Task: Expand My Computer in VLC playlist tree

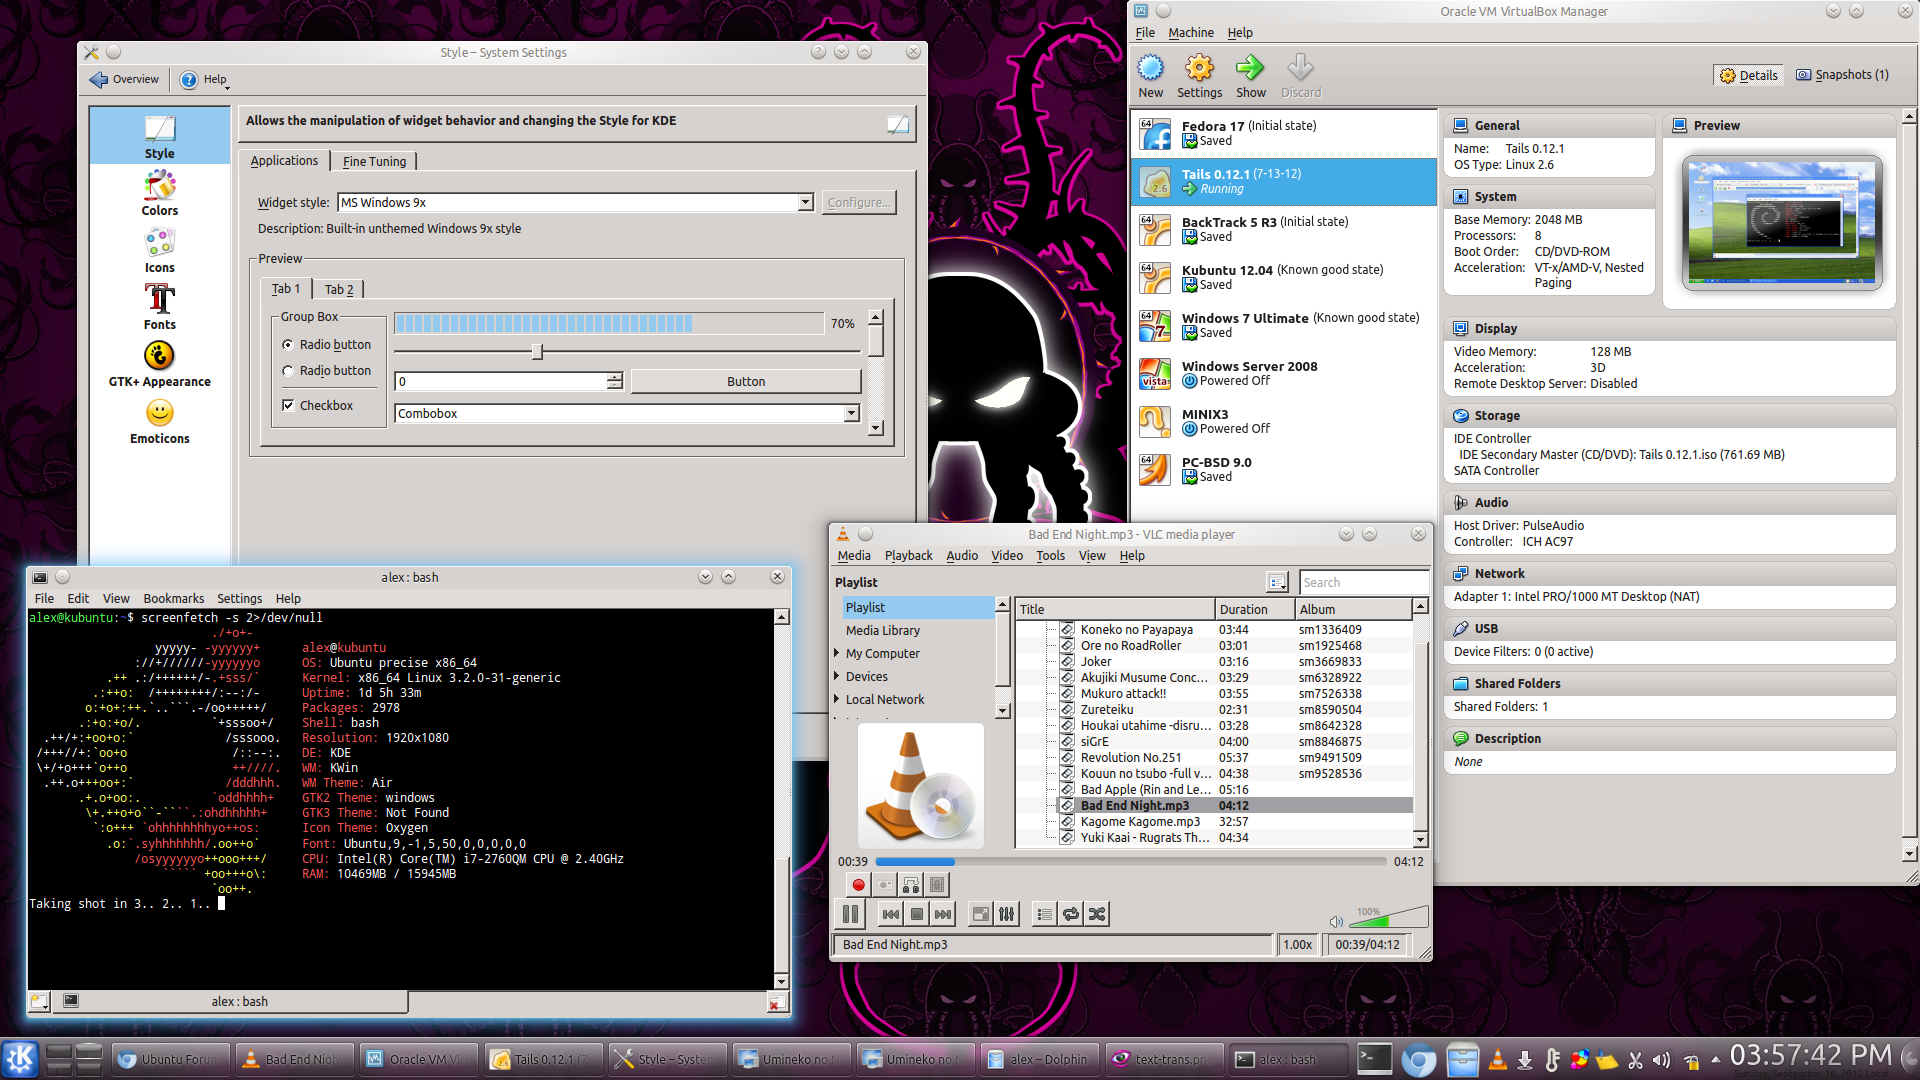Action: 838,654
